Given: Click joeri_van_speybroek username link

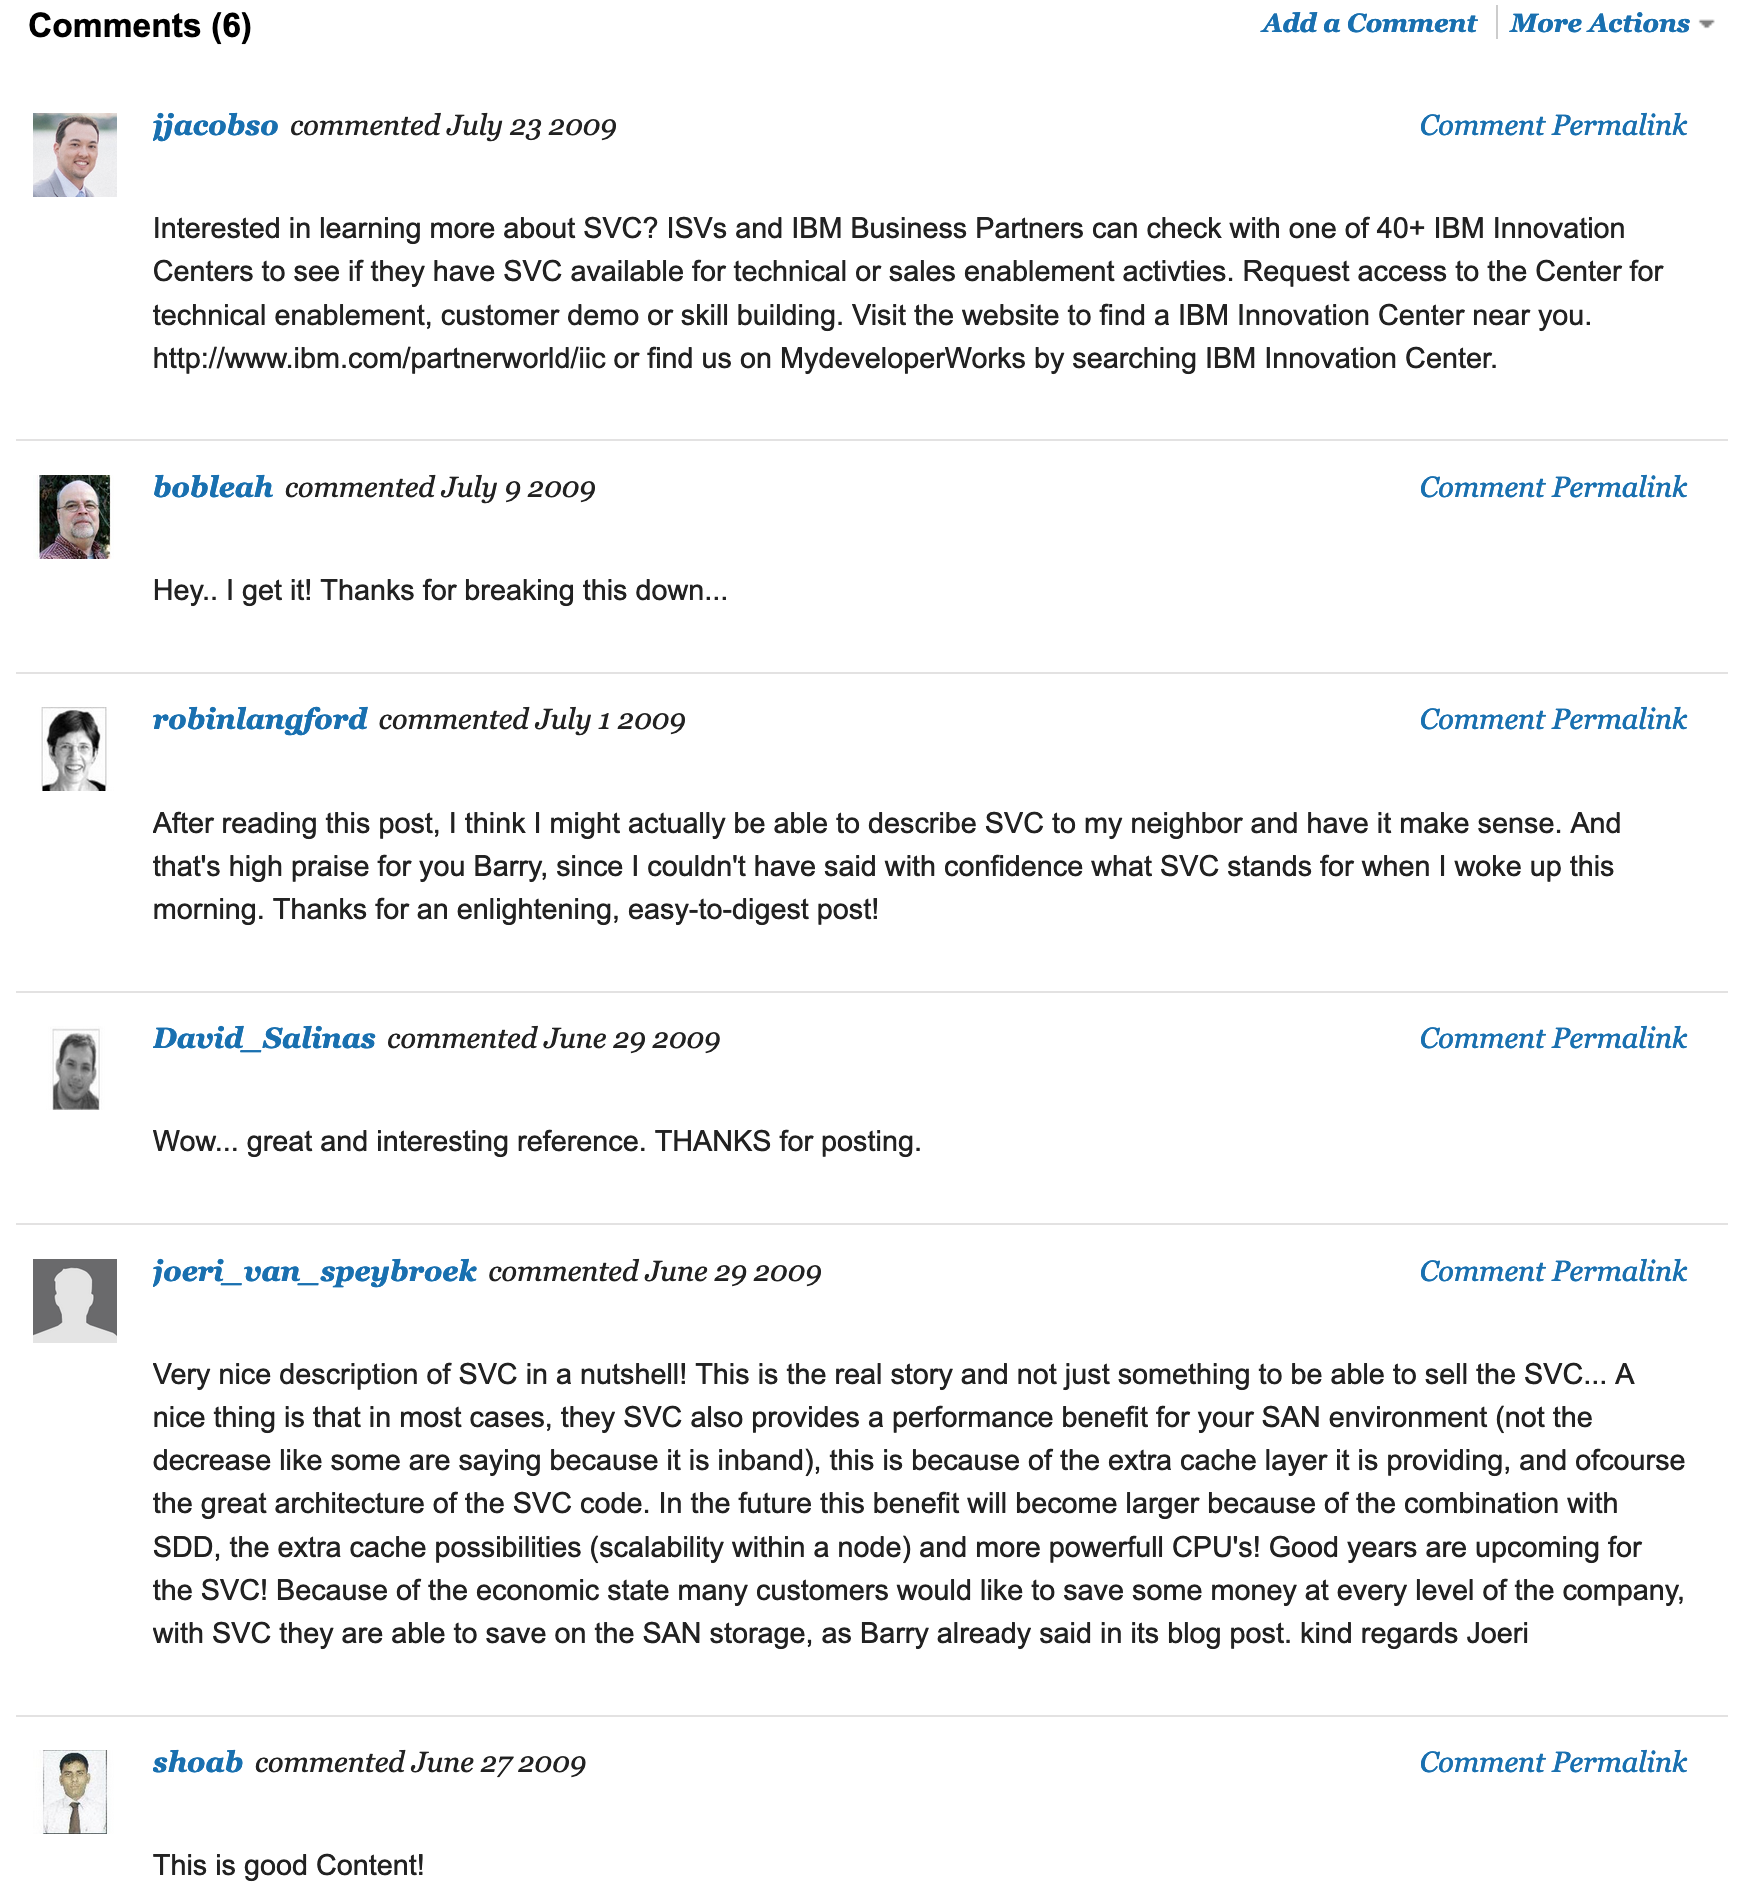Looking at the screenshot, I should coord(315,1272).
